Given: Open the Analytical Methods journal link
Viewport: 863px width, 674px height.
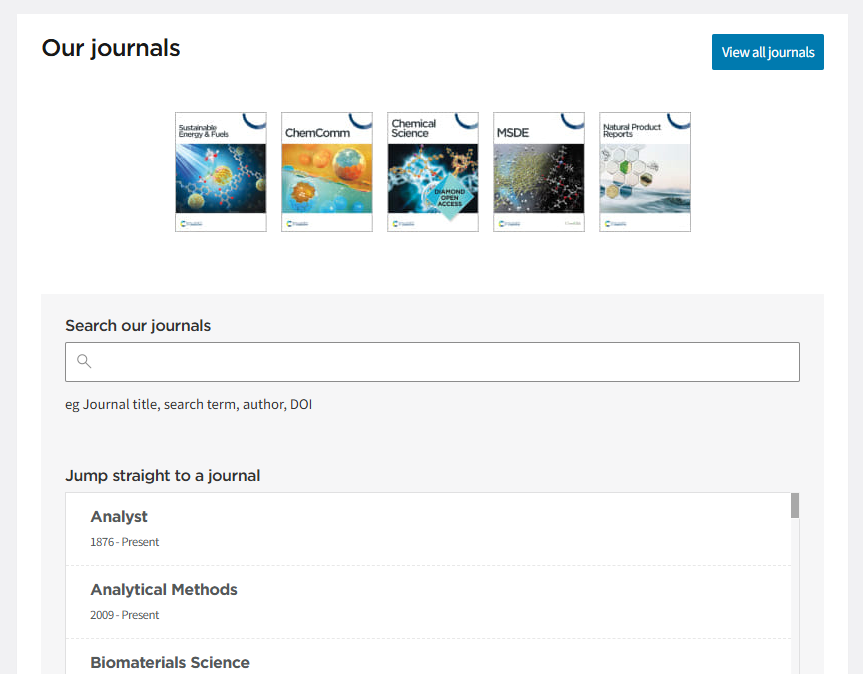Looking at the screenshot, I should click(x=164, y=589).
